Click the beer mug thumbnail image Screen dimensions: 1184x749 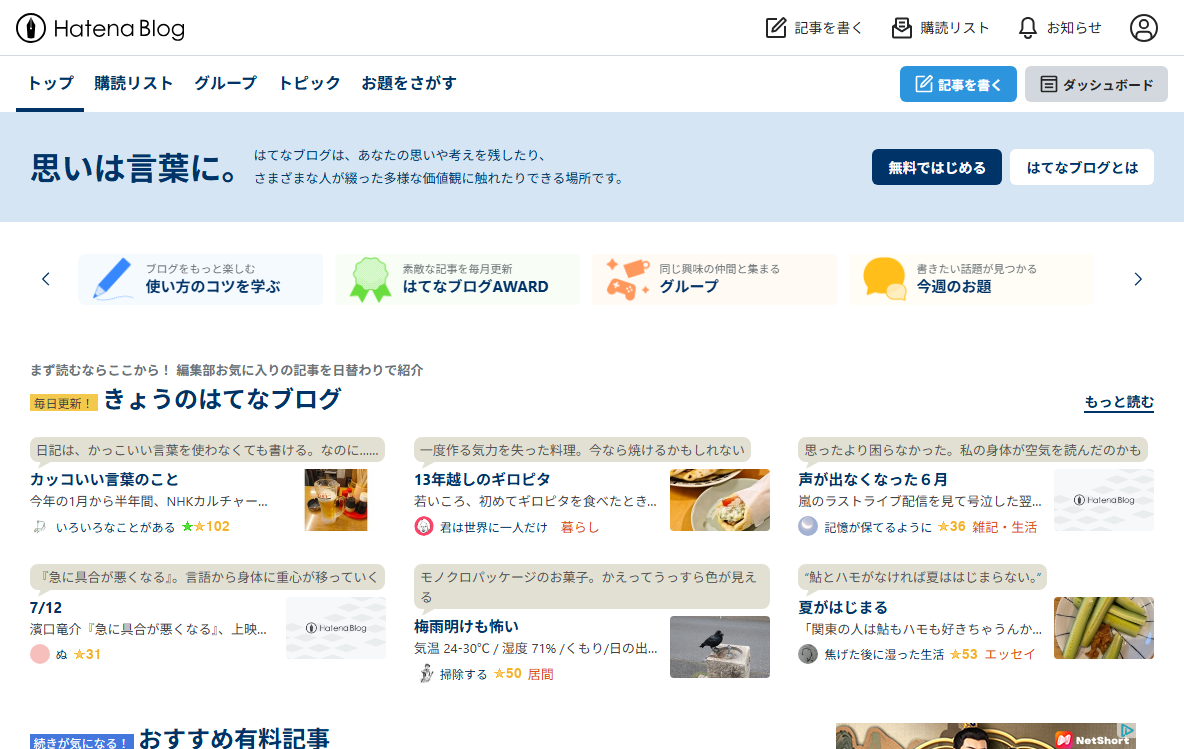coord(336,500)
